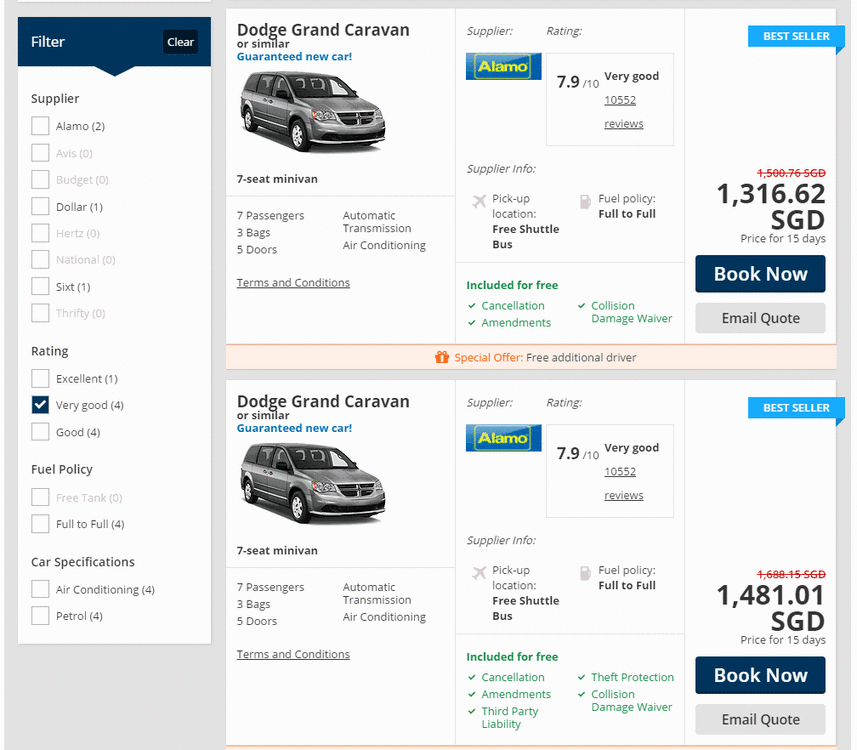The height and width of the screenshot is (750, 857).
Task: Email Quote for the 1,316.62 SGD car
Action: coord(760,318)
